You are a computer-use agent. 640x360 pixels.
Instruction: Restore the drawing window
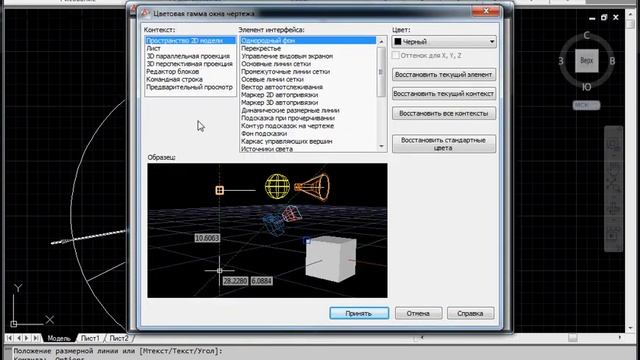(x=604, y=17)
